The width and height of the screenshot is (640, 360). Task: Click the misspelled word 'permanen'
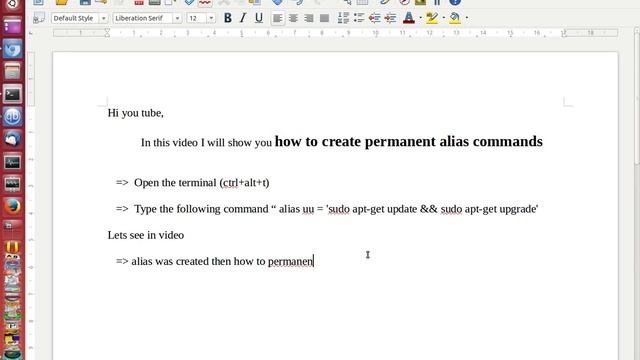coord(290,262)
